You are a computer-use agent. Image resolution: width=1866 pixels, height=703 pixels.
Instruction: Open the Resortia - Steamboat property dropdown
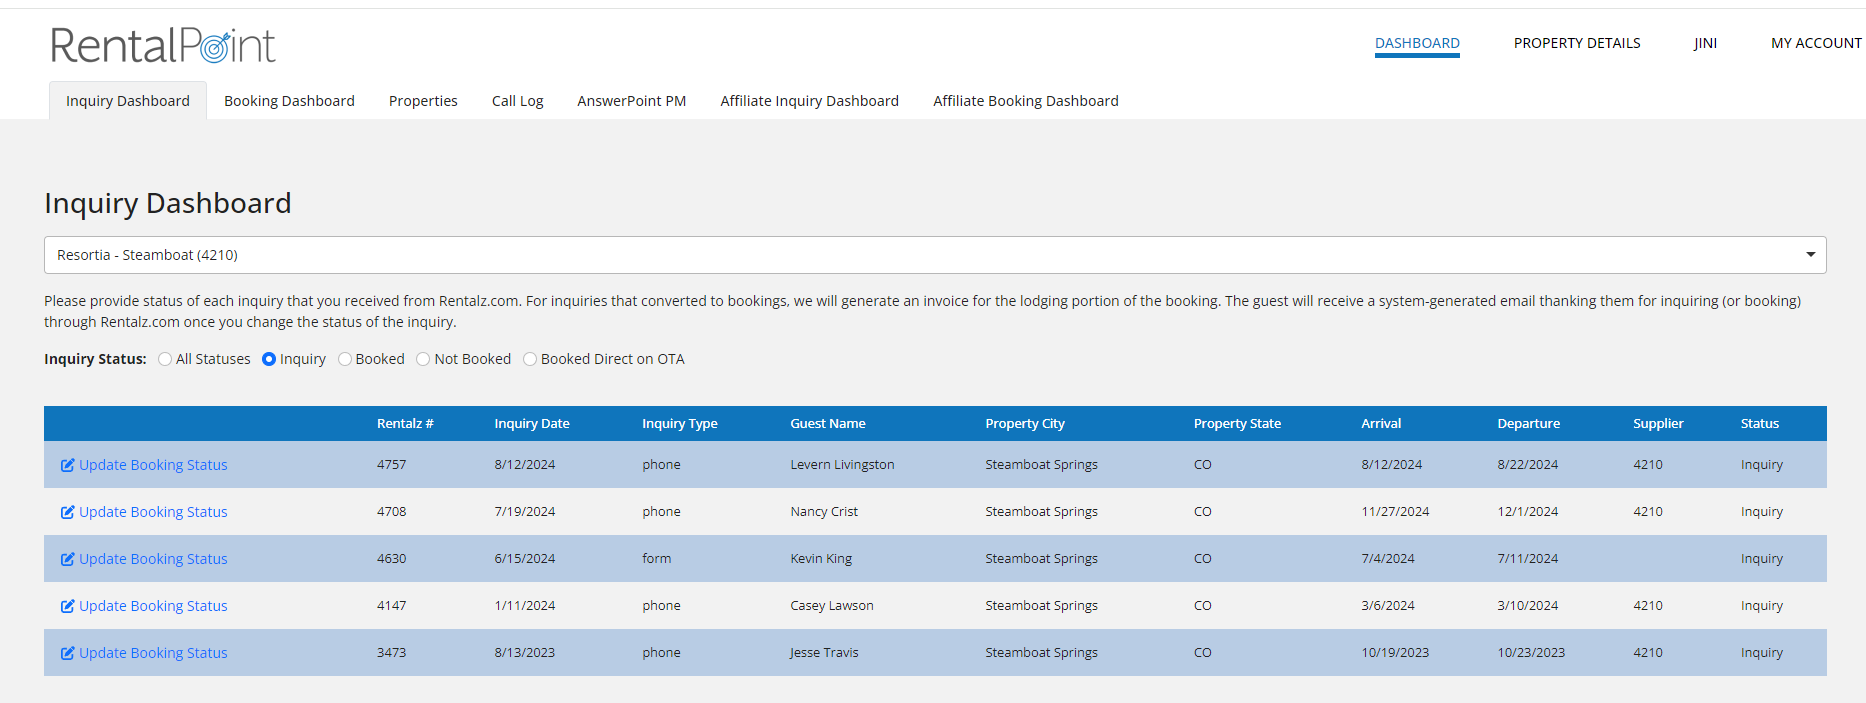(x=934, y=255)
